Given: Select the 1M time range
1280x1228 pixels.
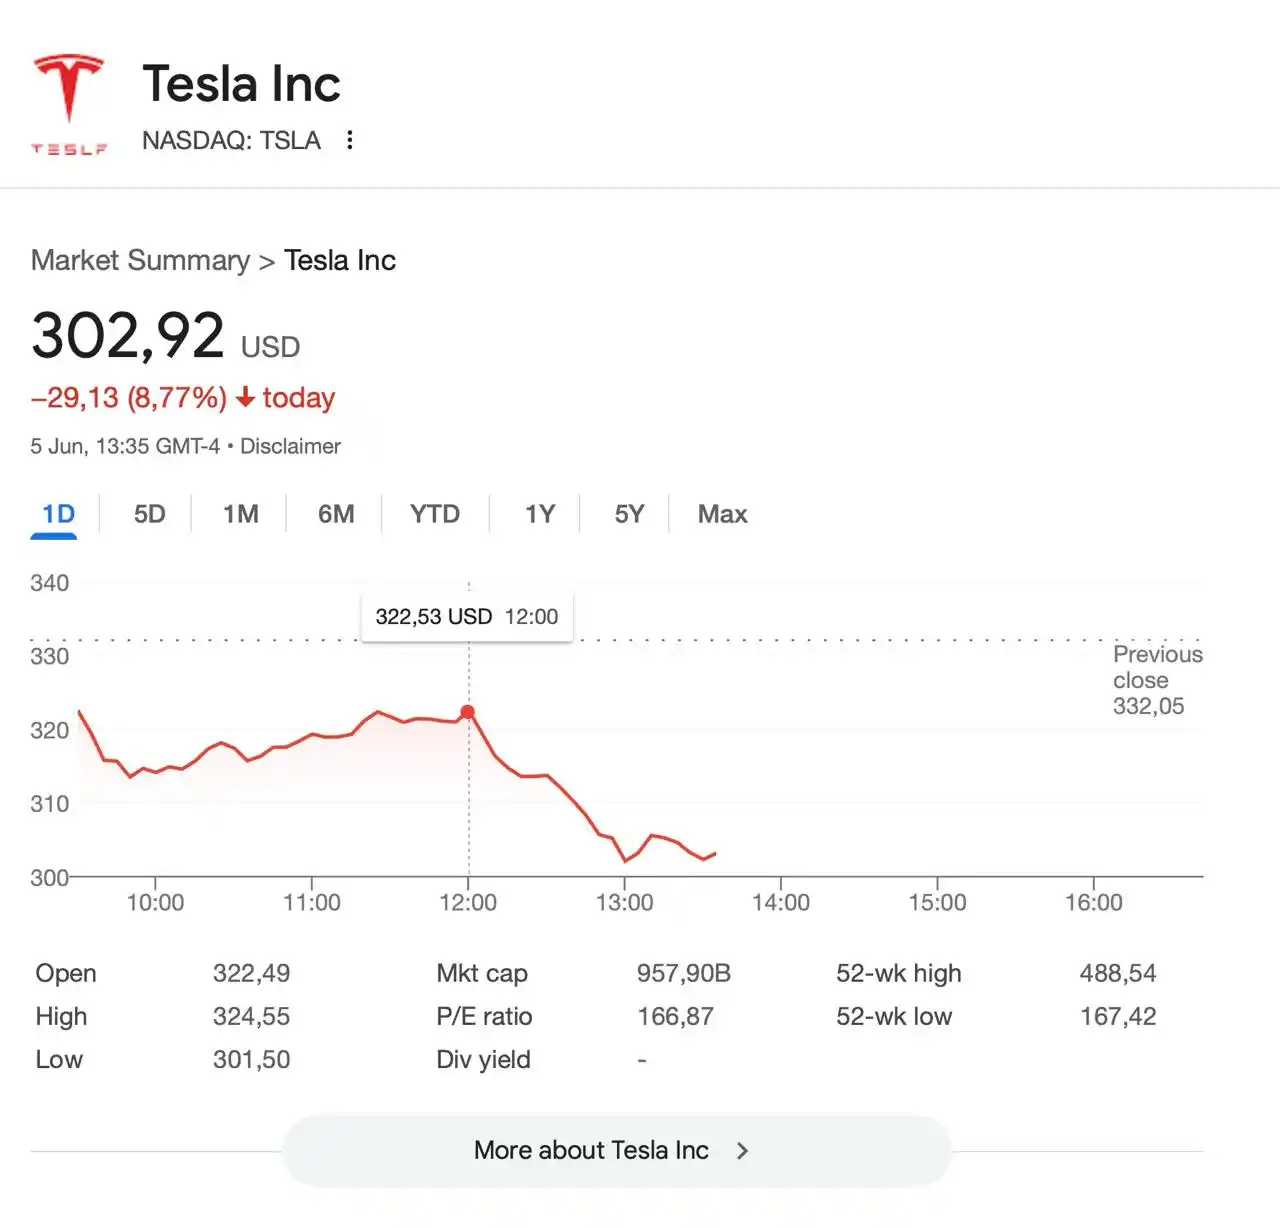Looking at the screenshot, I should (x=240, y=513).
